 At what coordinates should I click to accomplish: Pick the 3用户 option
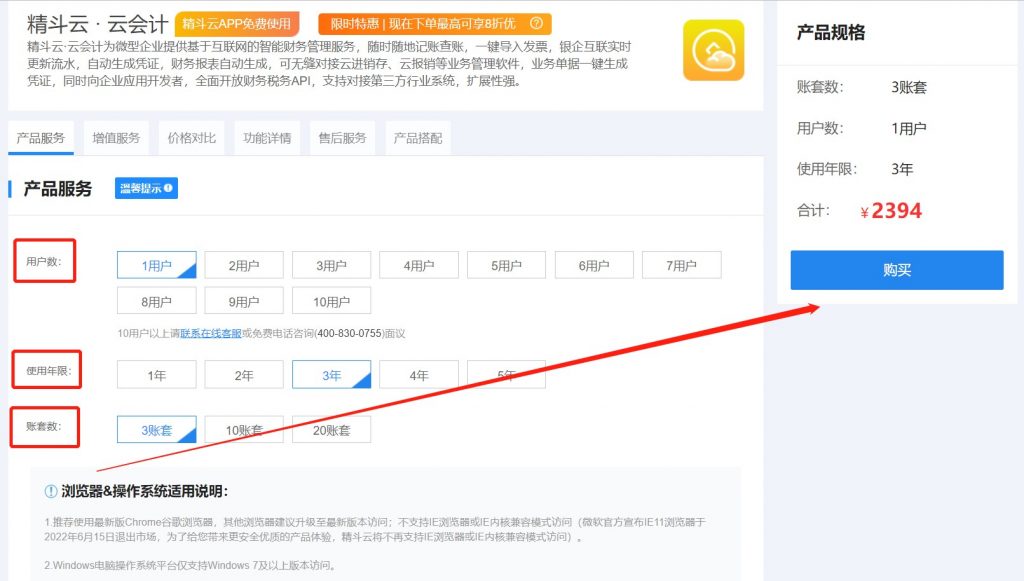332,265
